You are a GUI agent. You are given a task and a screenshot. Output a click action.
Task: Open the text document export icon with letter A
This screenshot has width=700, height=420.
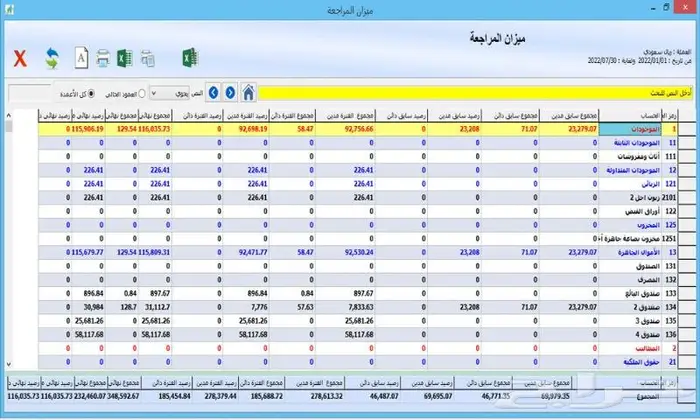pyautogui.click(x=81, y=58)
